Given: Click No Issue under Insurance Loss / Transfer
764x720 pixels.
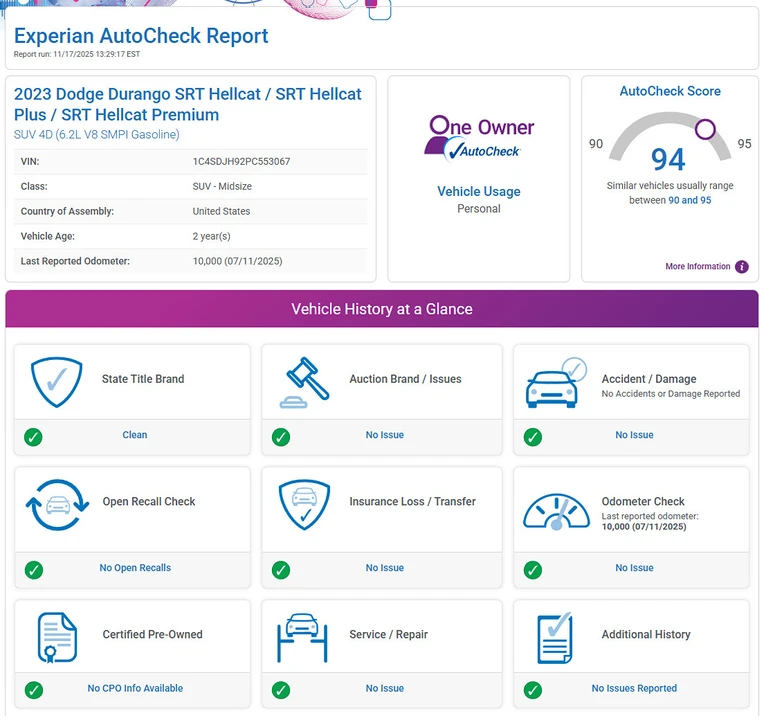Looking at the screenshot, I should tap(384, 568).
